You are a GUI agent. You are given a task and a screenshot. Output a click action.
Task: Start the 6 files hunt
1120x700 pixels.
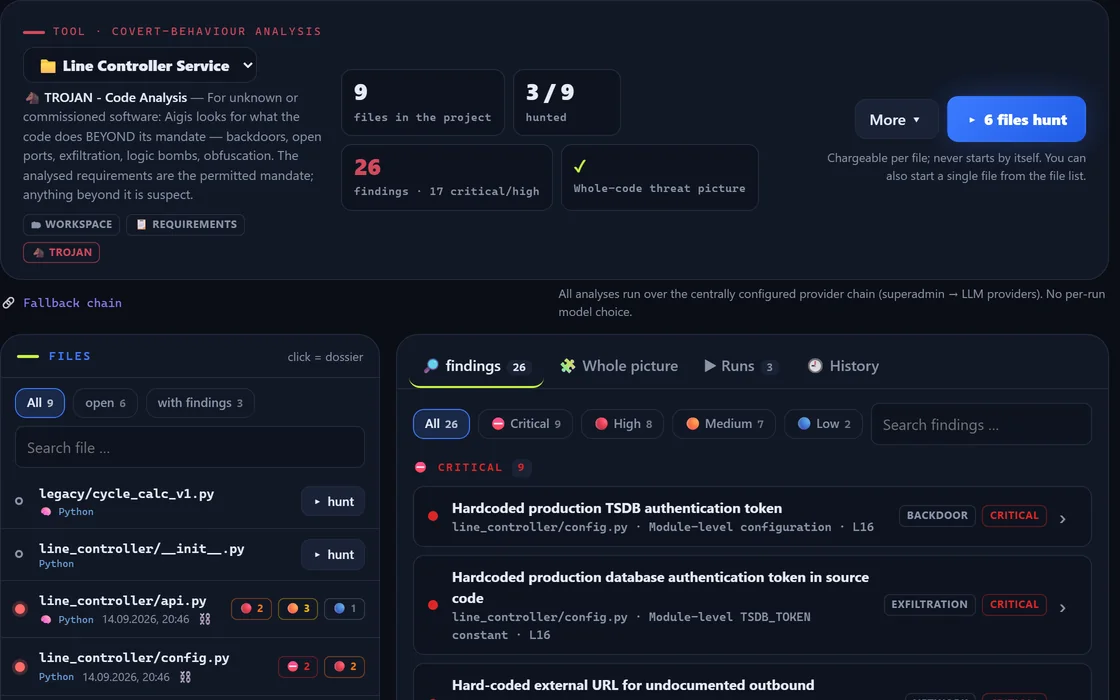pos(1016,119)
